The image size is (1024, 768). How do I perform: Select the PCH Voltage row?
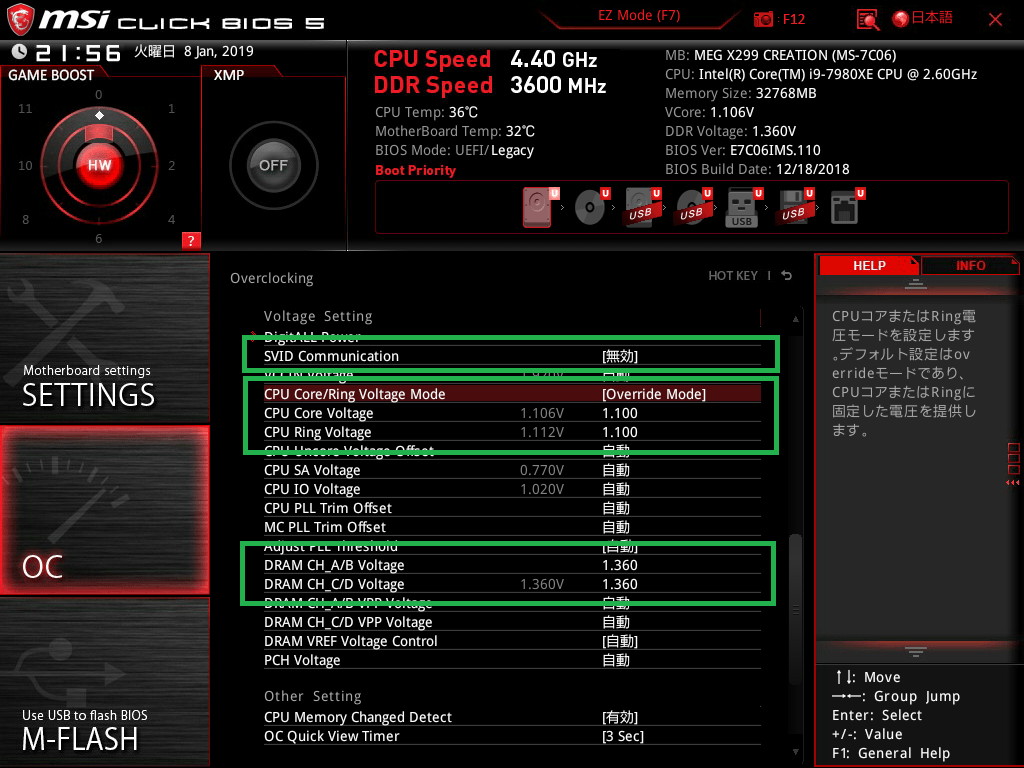coord(512,660)
